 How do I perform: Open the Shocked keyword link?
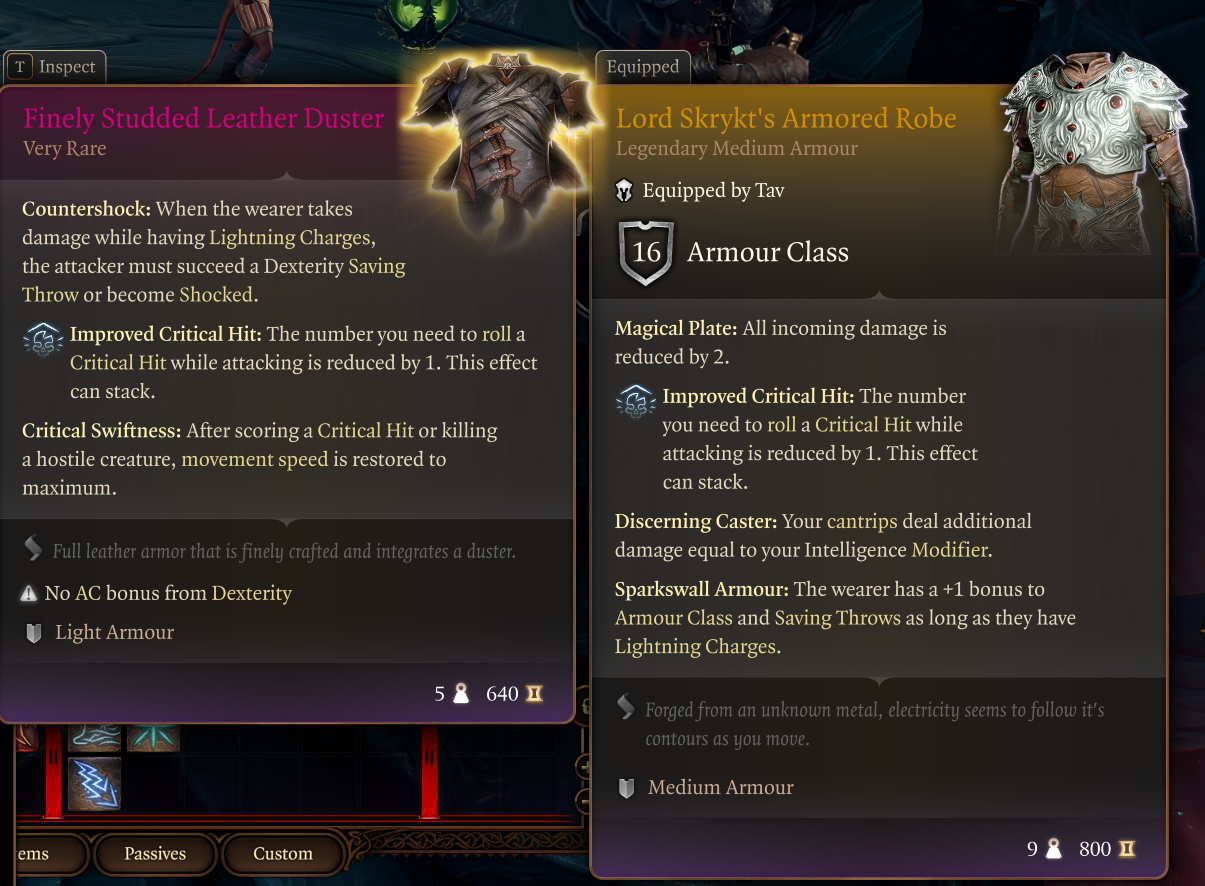pyautogui.click(x=216, y=295)
